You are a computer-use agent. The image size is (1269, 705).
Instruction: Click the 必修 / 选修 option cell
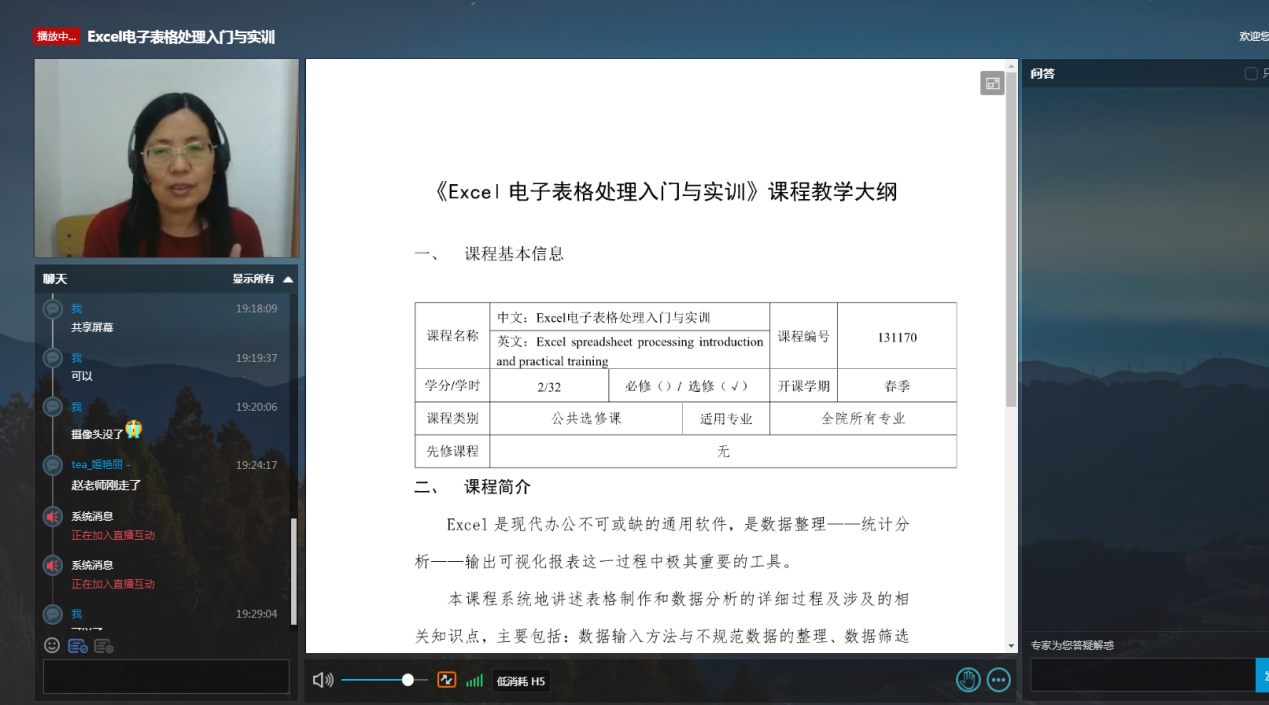pyautogui.click(x=687, y=386)
